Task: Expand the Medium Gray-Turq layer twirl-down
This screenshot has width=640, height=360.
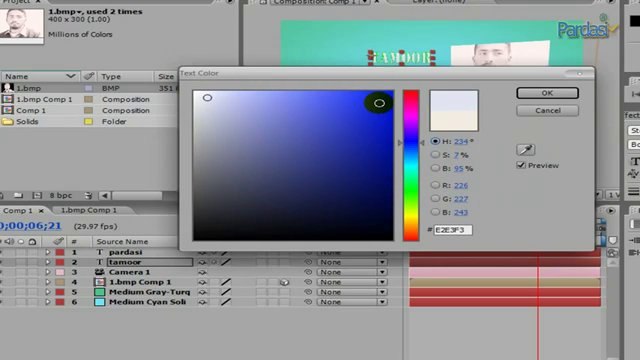Action: point(47,292)
